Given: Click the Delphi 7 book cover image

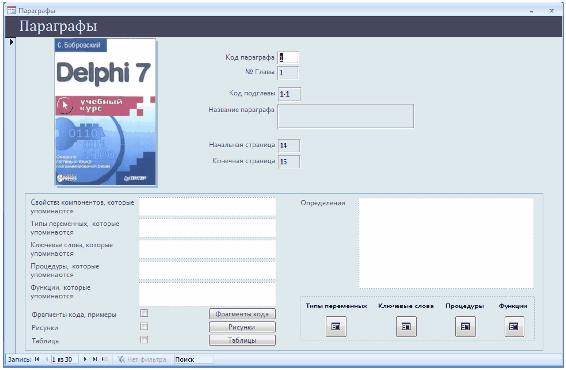Looking at the screenshot, I should (x=105, y=112).
